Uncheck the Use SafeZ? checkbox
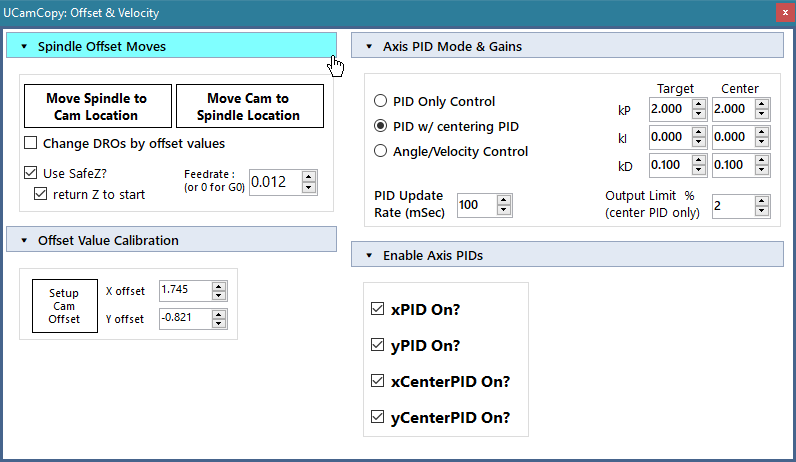Image resolution: width=796 pixels, height=462 pixels. pyautogui.click(x=31, y=173)
